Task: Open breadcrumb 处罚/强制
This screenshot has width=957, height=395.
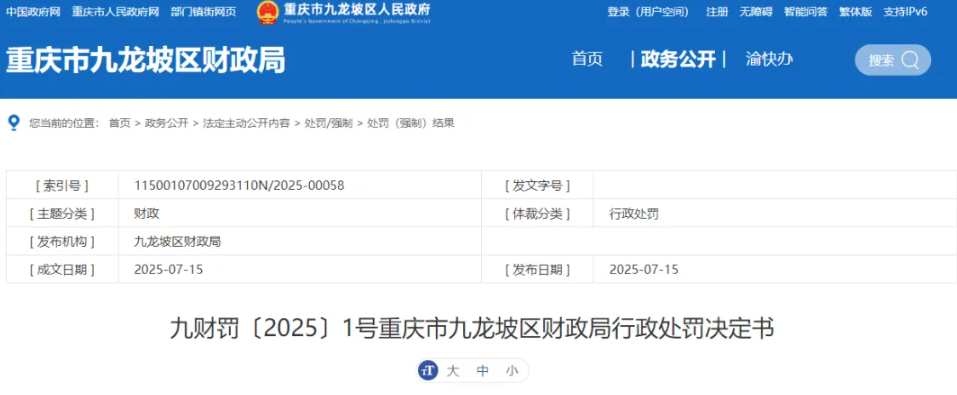Action: pyautogui.click(x=328, y=123)
